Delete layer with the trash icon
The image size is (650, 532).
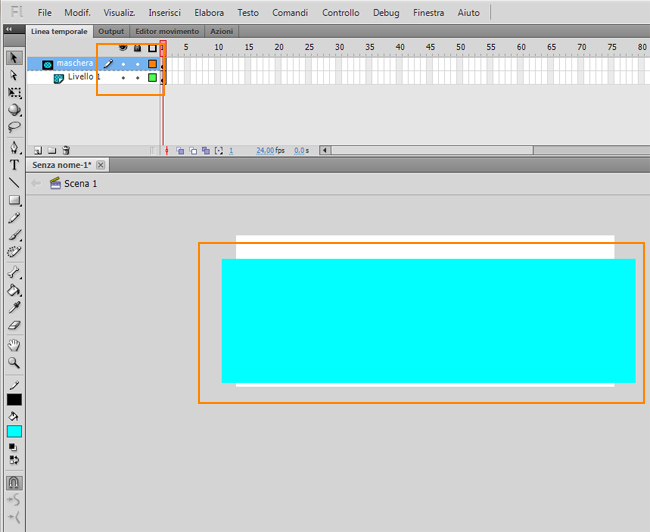coord(66,150)
